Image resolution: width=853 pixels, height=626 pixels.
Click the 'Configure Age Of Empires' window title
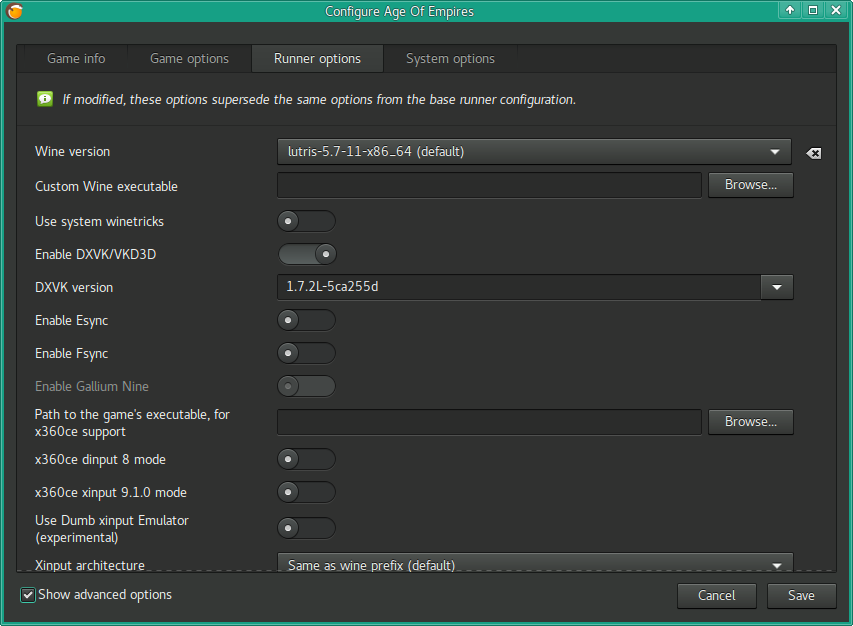click(399, 11)
